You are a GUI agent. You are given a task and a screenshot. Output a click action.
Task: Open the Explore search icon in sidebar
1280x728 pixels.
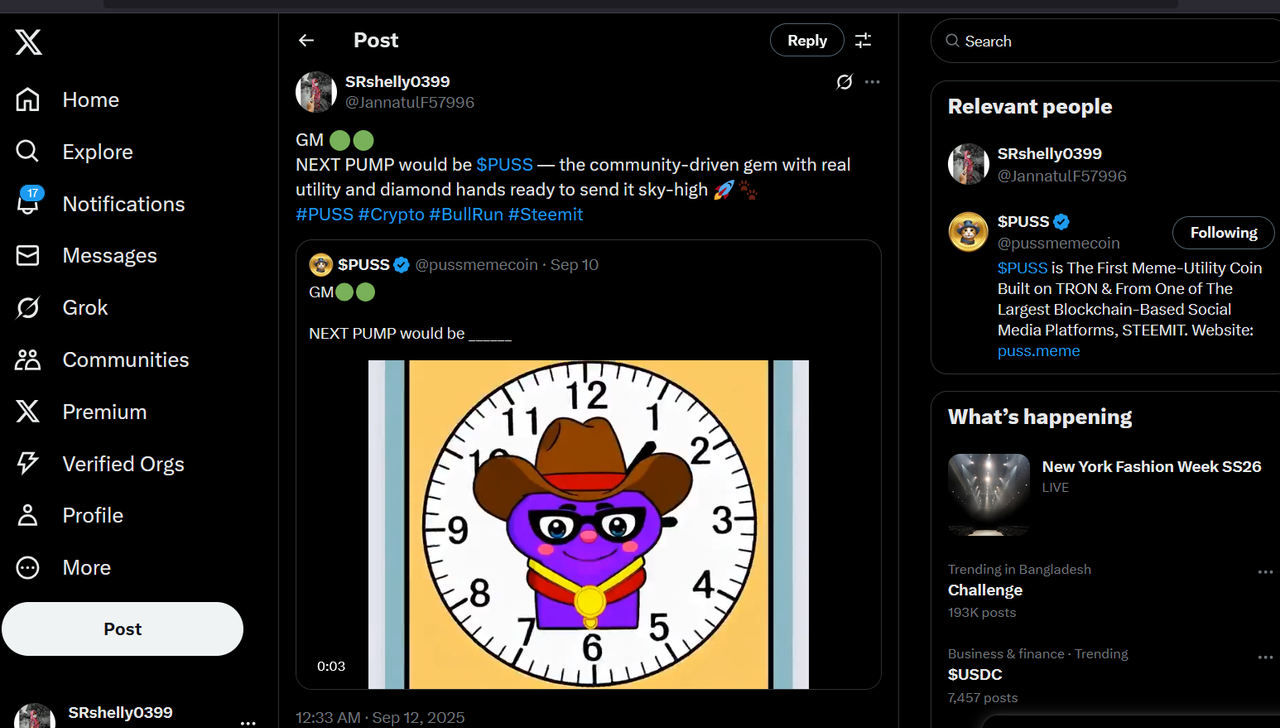coord(28,151)
